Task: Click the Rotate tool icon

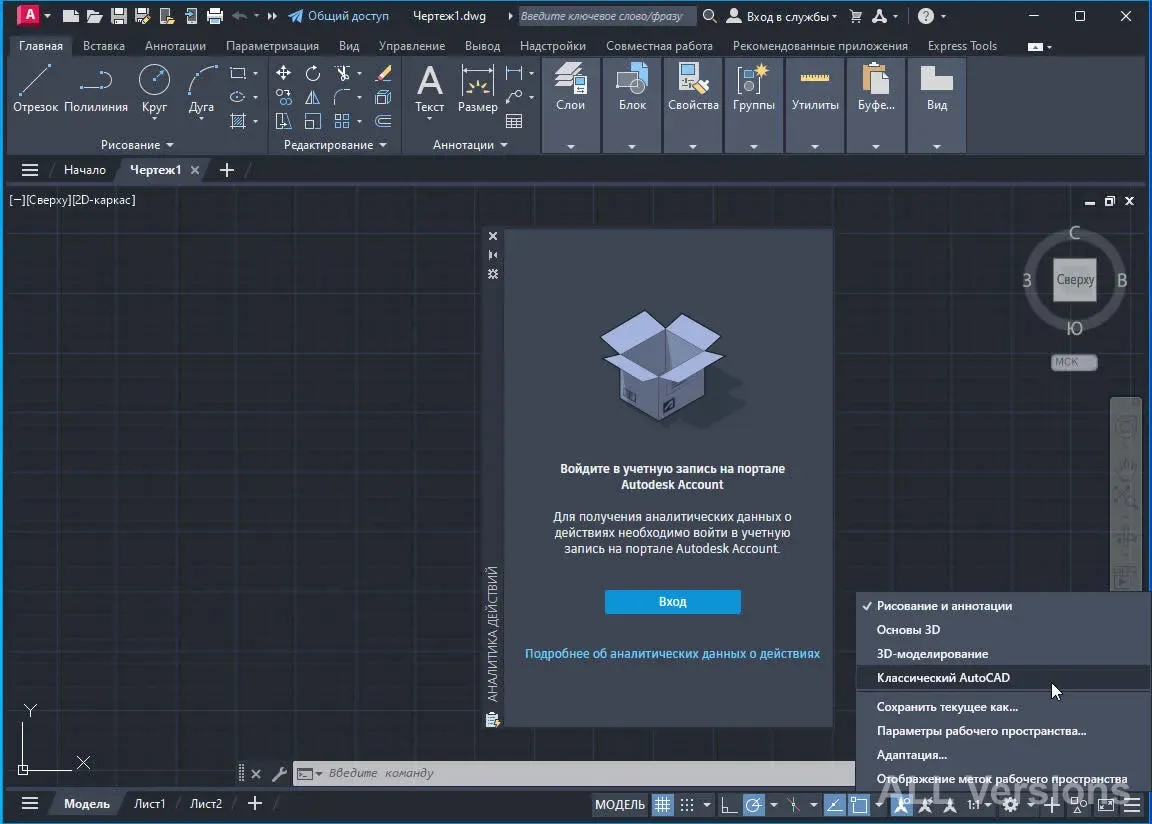Action: coord(312,73)
